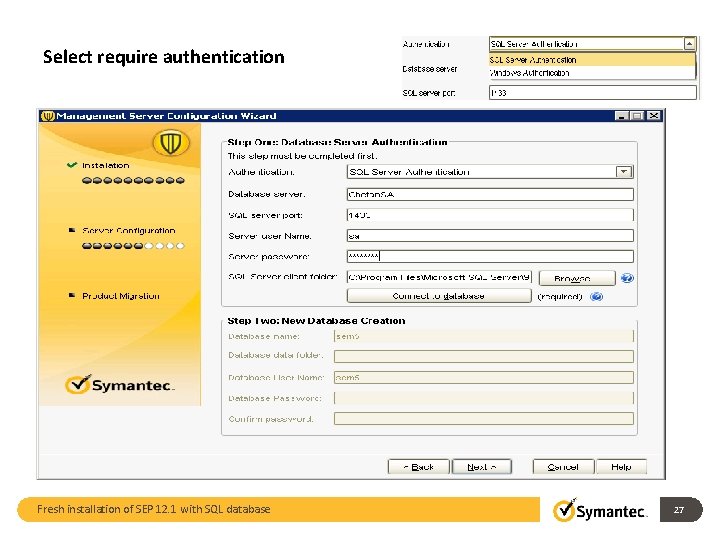Click the Database Password field
Viewport: 720px width, 540px height.
click(x=484, y=398)
